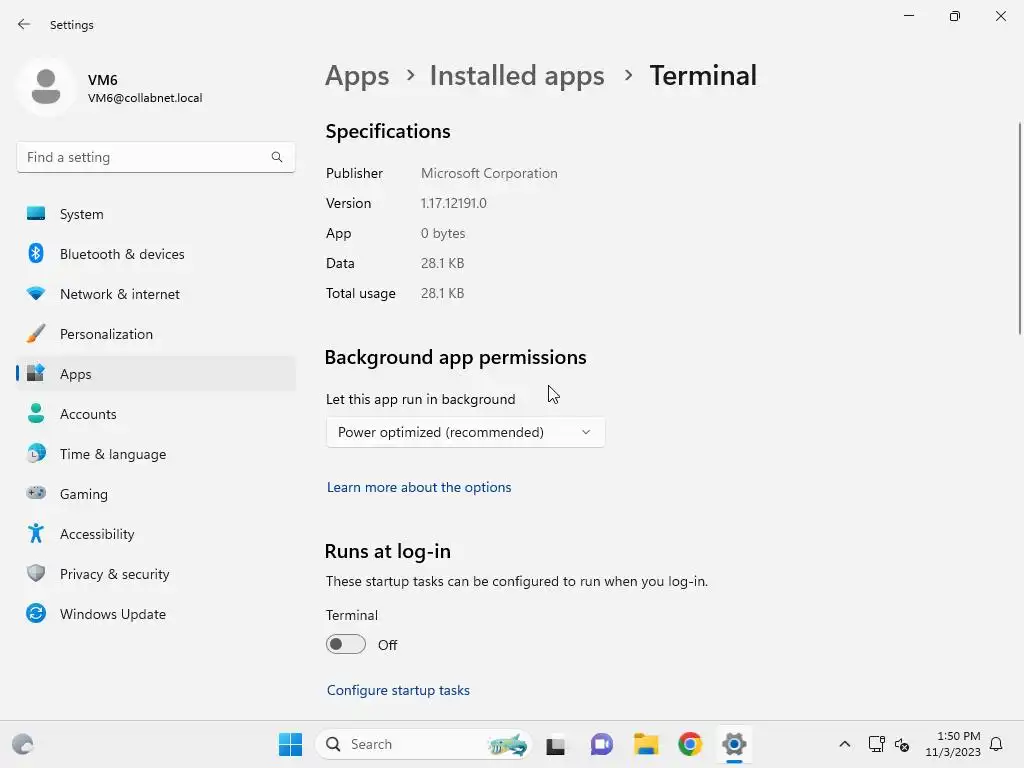
Task: Go to Installed apps breadcrumb
Action: click(x=516, y=75)
